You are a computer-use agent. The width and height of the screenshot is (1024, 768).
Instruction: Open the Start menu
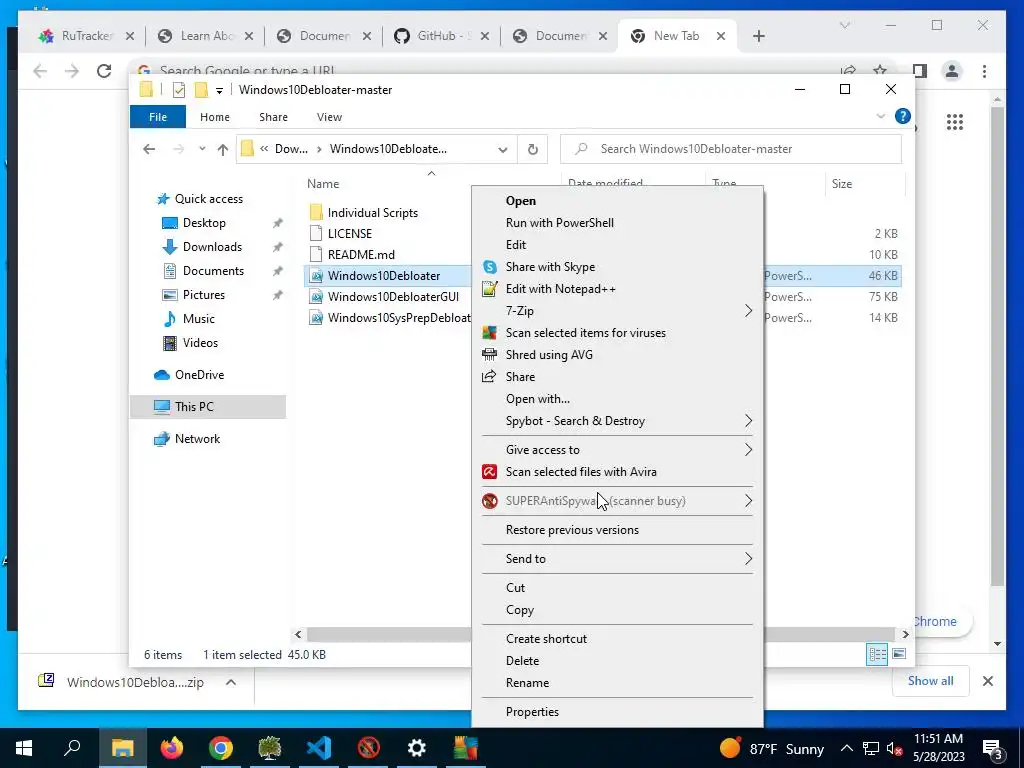point(24,748)
